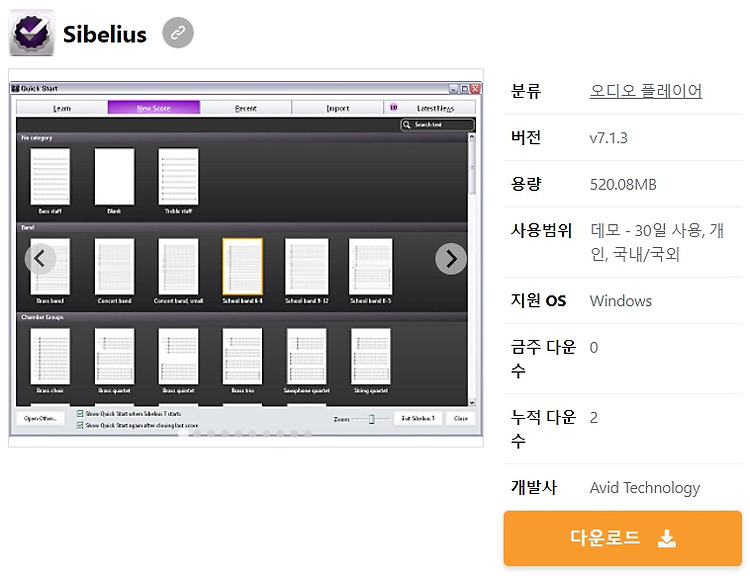Adjust the Zoom slider handle
This screenshot has width=750, height=576.
pos(371,419)
